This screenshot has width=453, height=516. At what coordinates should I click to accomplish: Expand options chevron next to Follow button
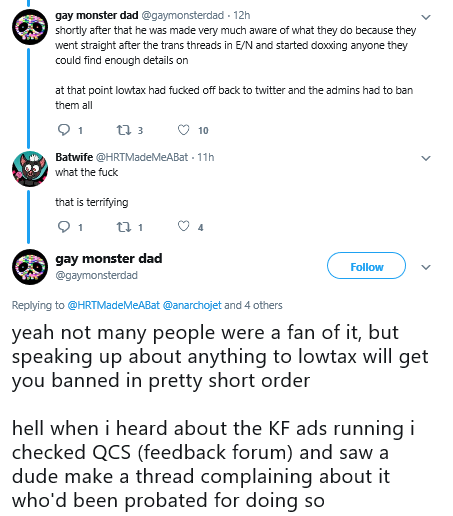426,267
